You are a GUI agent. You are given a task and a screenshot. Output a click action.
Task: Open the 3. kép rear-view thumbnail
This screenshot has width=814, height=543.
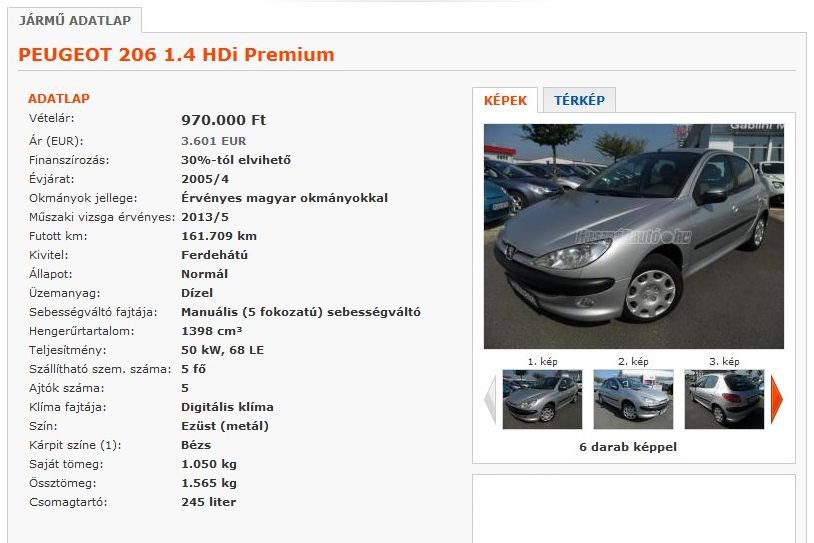[x=724, y=399]
